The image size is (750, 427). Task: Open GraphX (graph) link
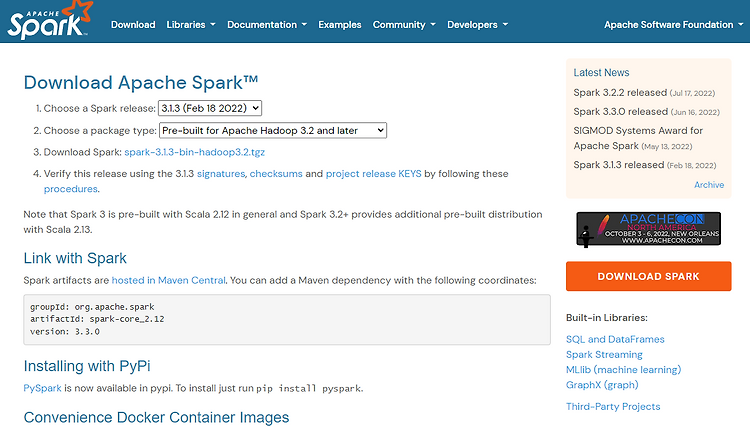[602, 385]
